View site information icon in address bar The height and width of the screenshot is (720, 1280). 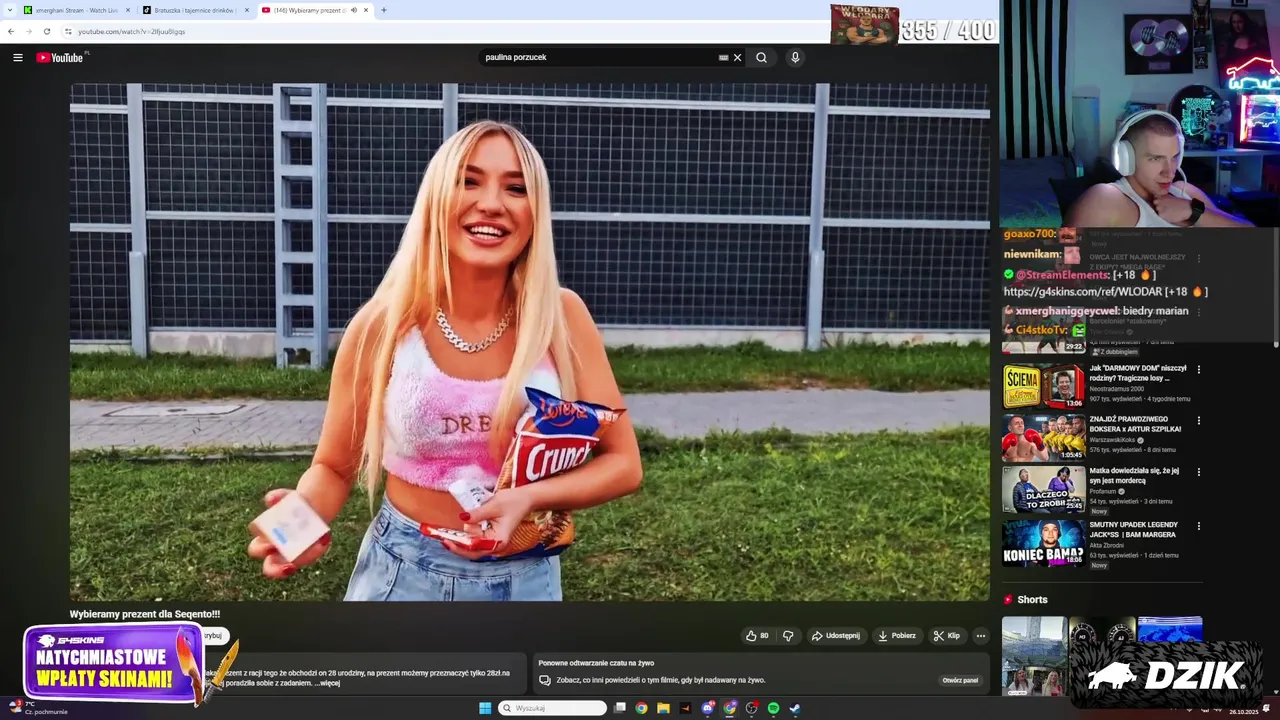(x=68, y=31)
